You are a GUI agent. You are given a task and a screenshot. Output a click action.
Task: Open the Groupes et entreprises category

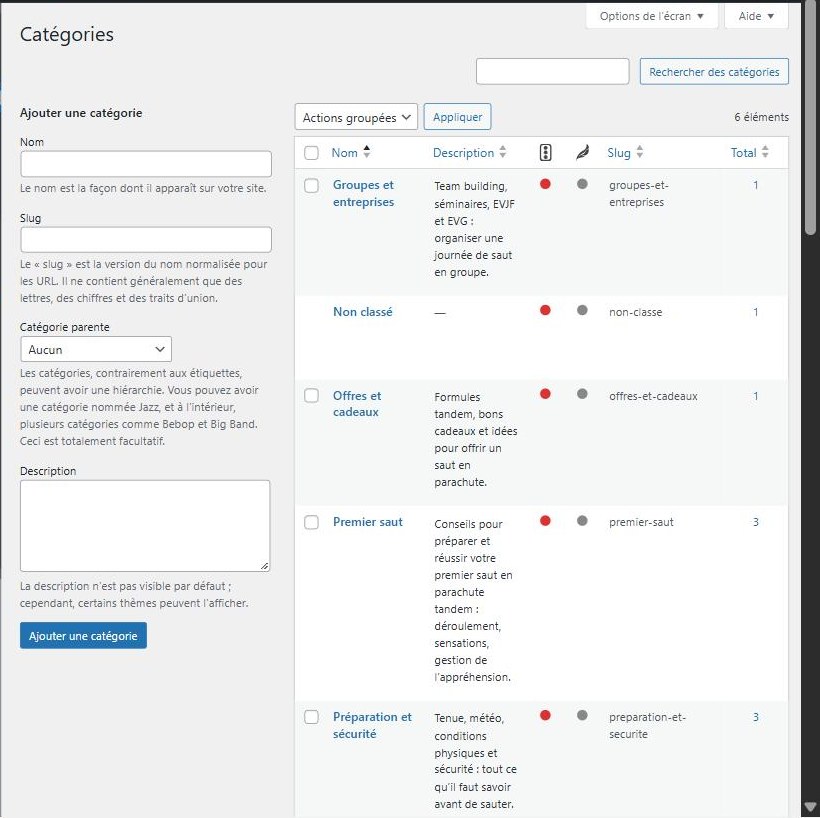point(363,194)
